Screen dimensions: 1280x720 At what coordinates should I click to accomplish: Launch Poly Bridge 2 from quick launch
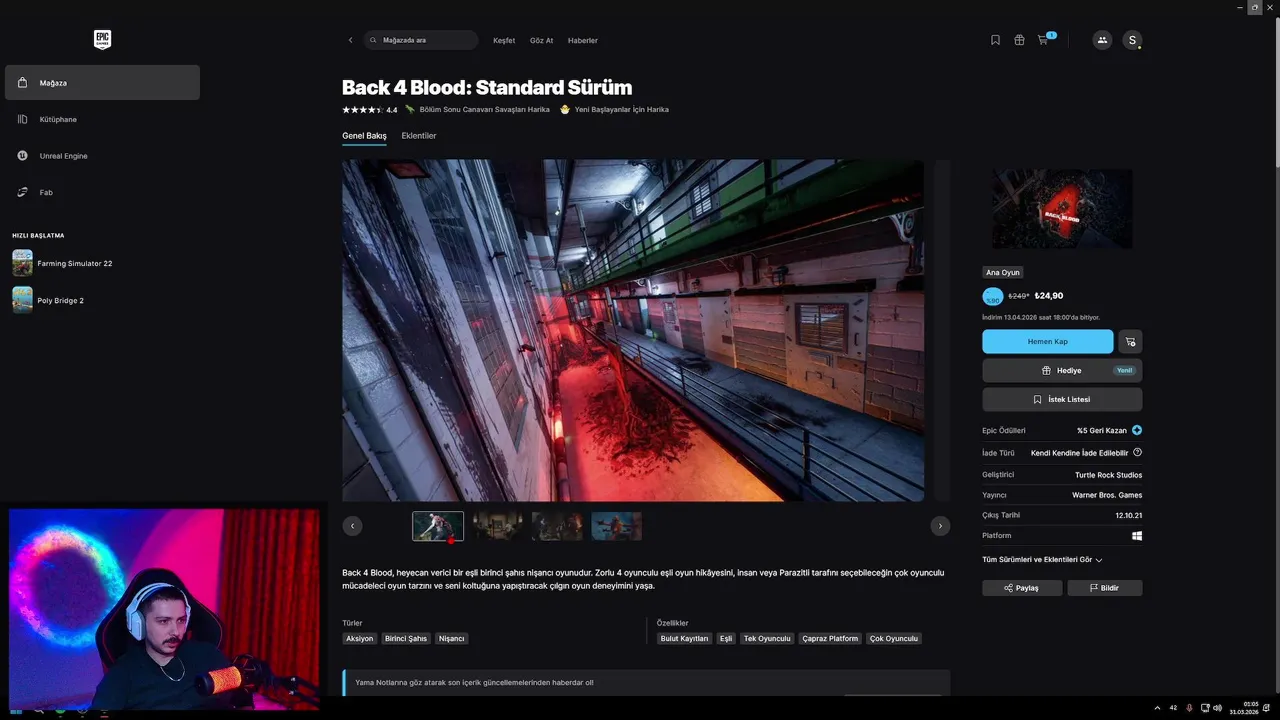[x=48, y=300]
